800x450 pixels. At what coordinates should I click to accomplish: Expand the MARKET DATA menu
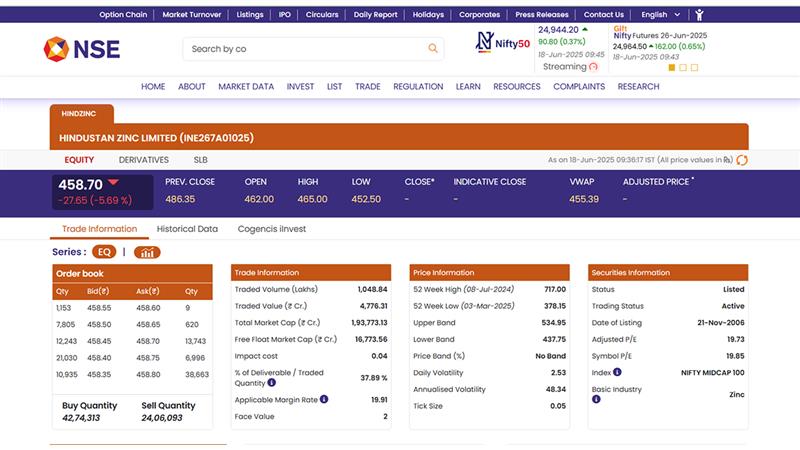pos(246,87)
